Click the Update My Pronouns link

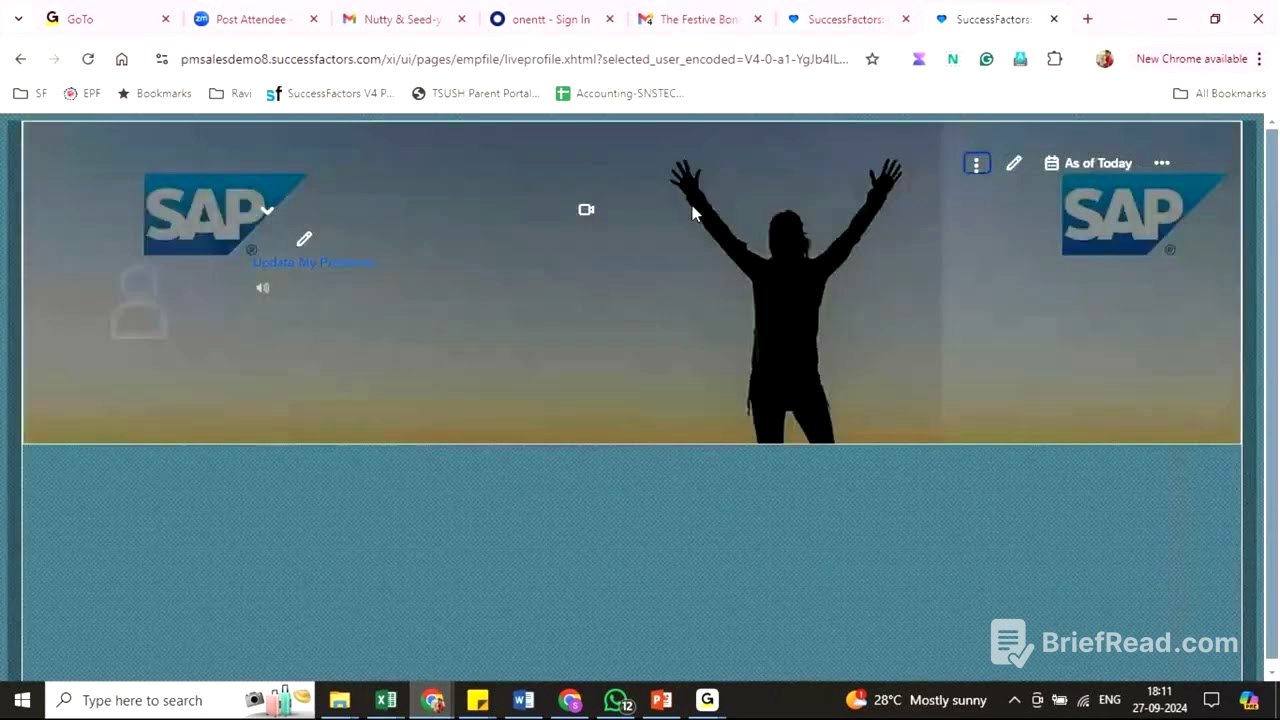pyautogui.click(x=313, y=262)
